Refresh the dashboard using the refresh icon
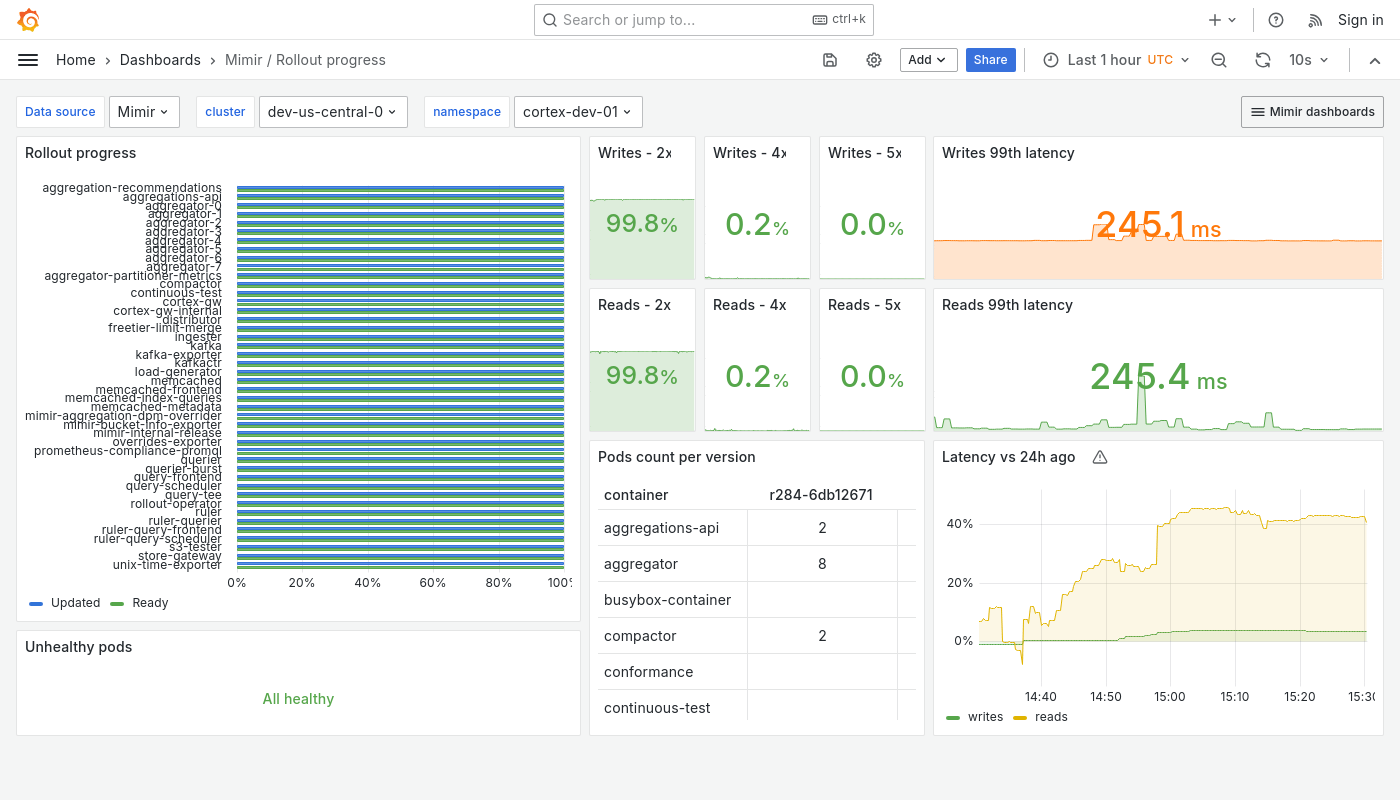The height and width of the screenshot is (800, 1400). click(1262, 60)
